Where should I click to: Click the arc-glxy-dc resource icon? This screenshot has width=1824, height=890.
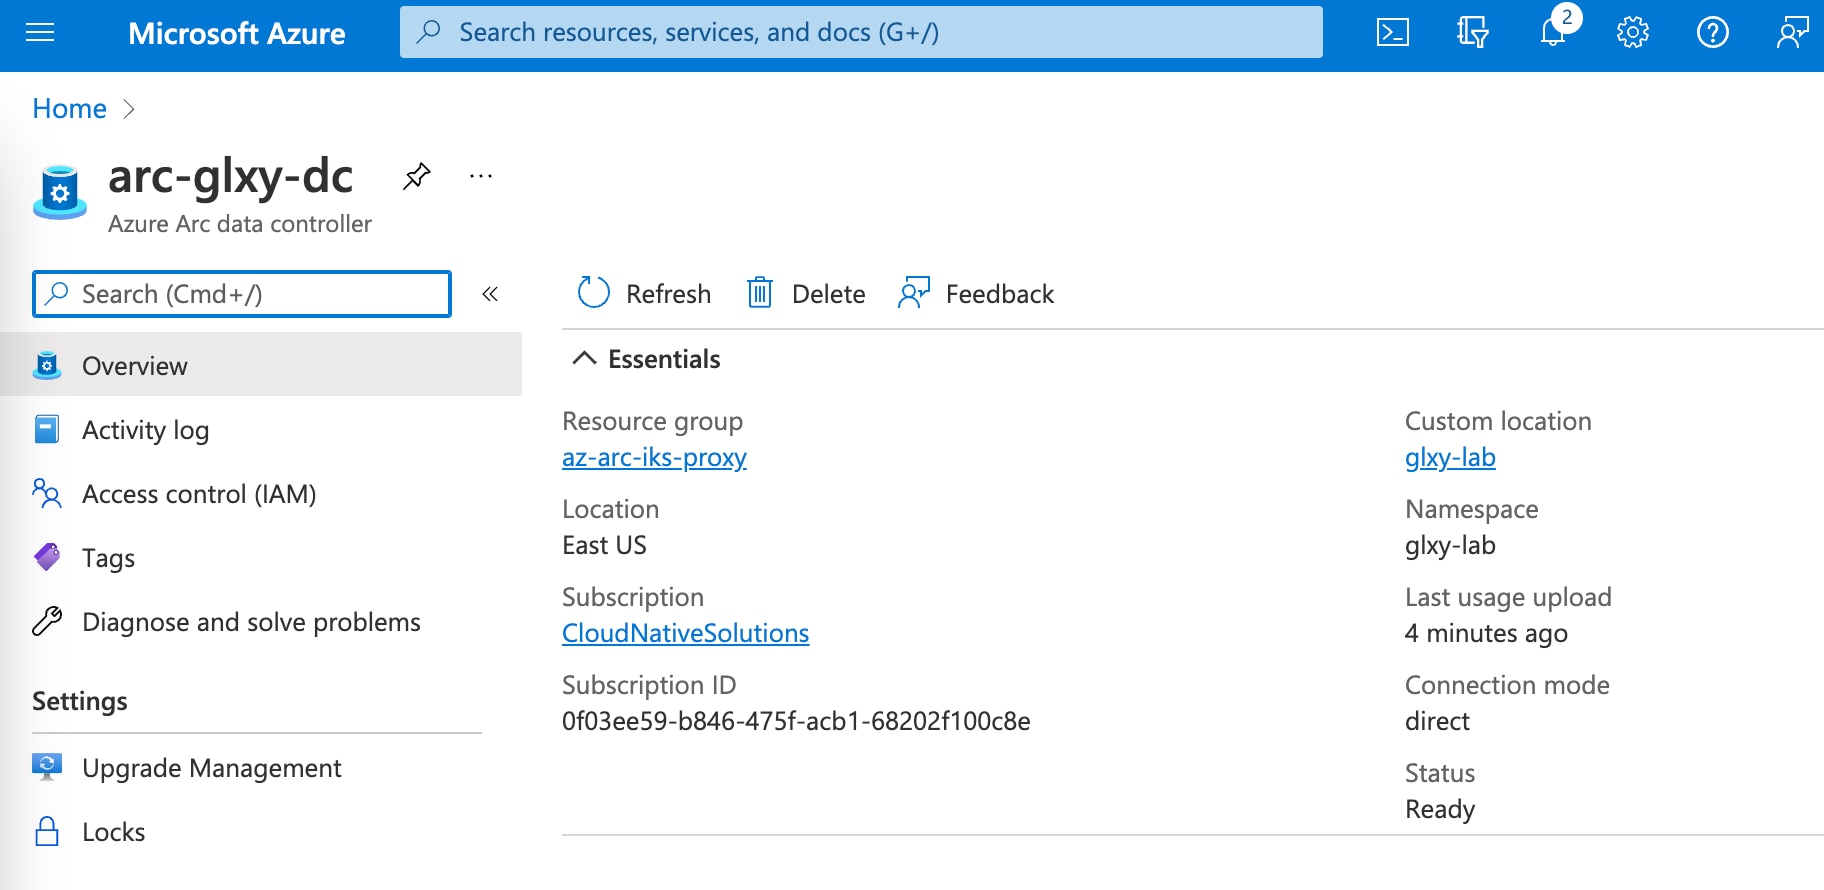(60, 192)
